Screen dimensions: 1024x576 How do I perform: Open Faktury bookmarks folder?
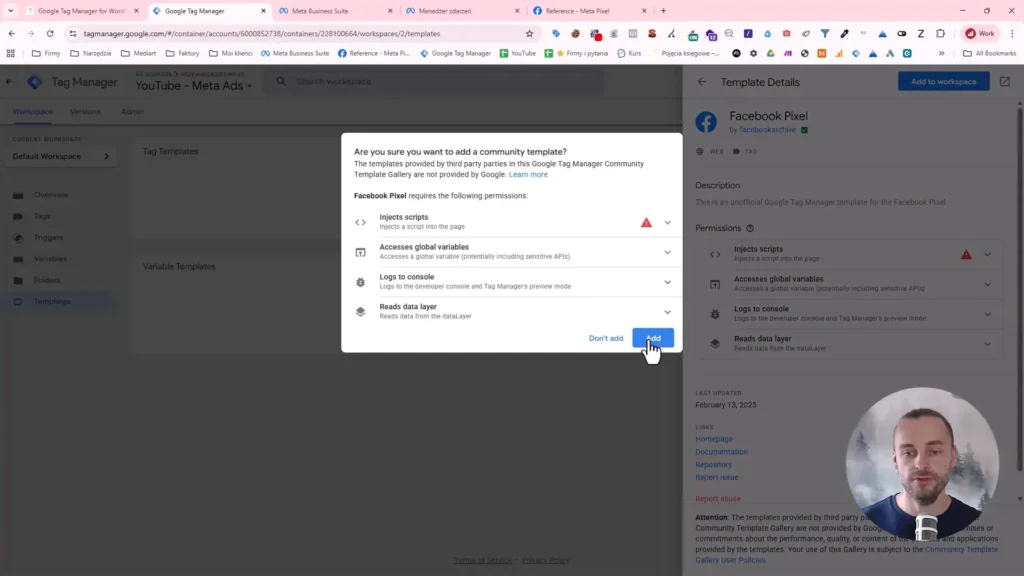tap(182, 54)
